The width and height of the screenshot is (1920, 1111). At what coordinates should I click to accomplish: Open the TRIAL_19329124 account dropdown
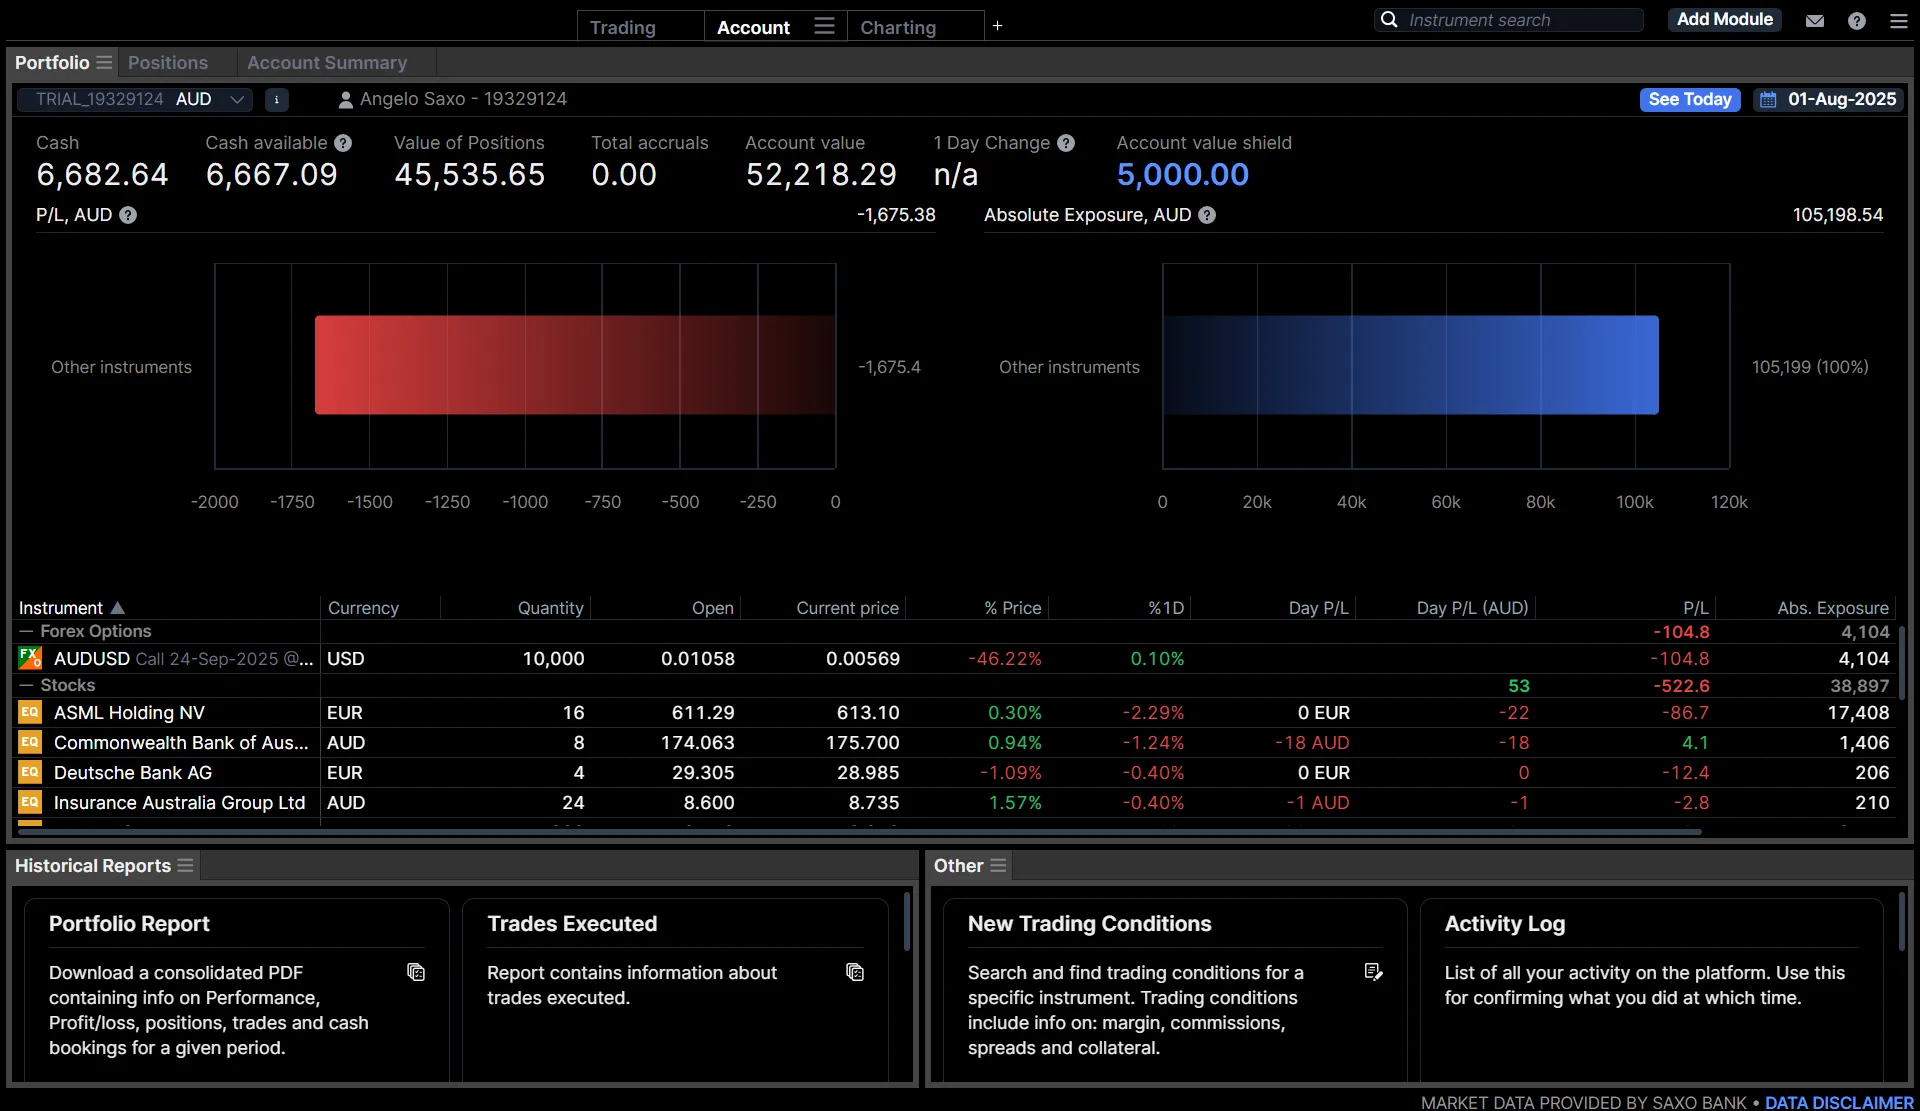(134, 99)
